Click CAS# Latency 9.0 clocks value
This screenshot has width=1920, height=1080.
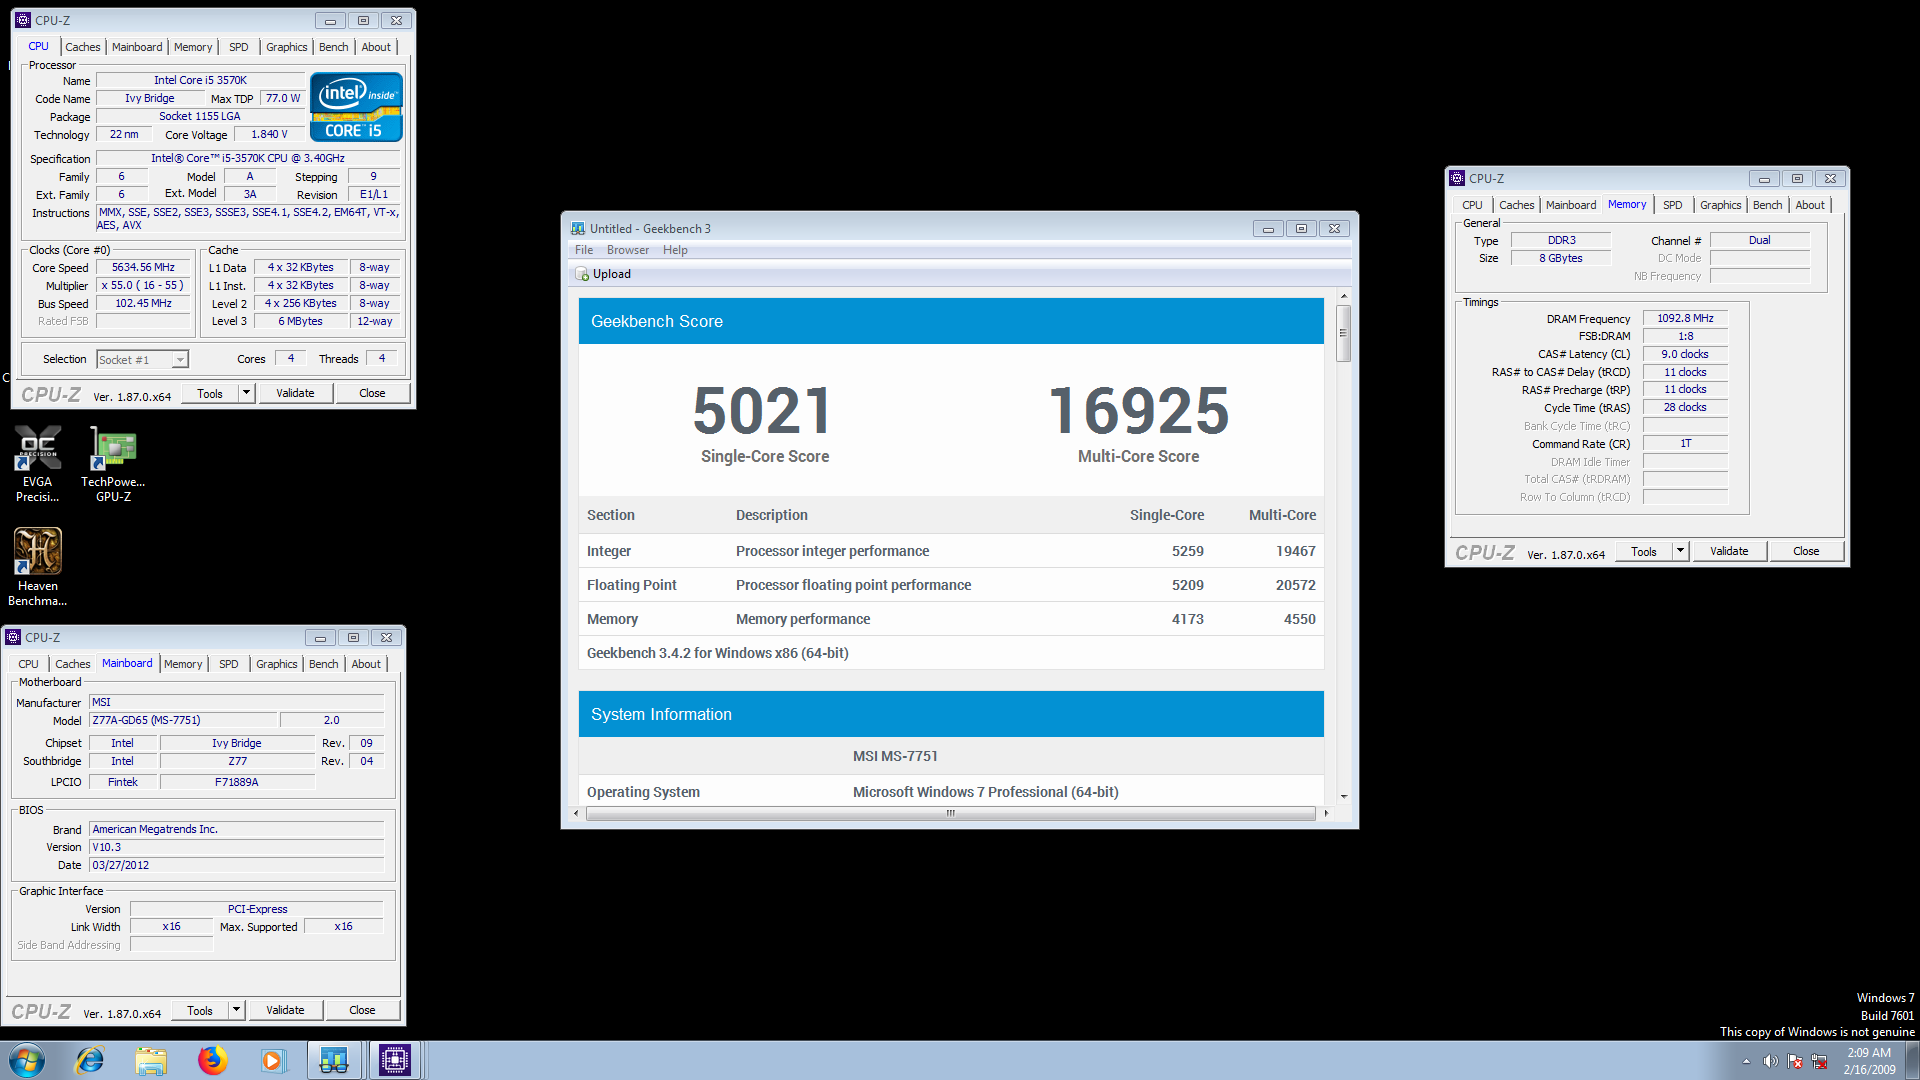[1685, 354]
